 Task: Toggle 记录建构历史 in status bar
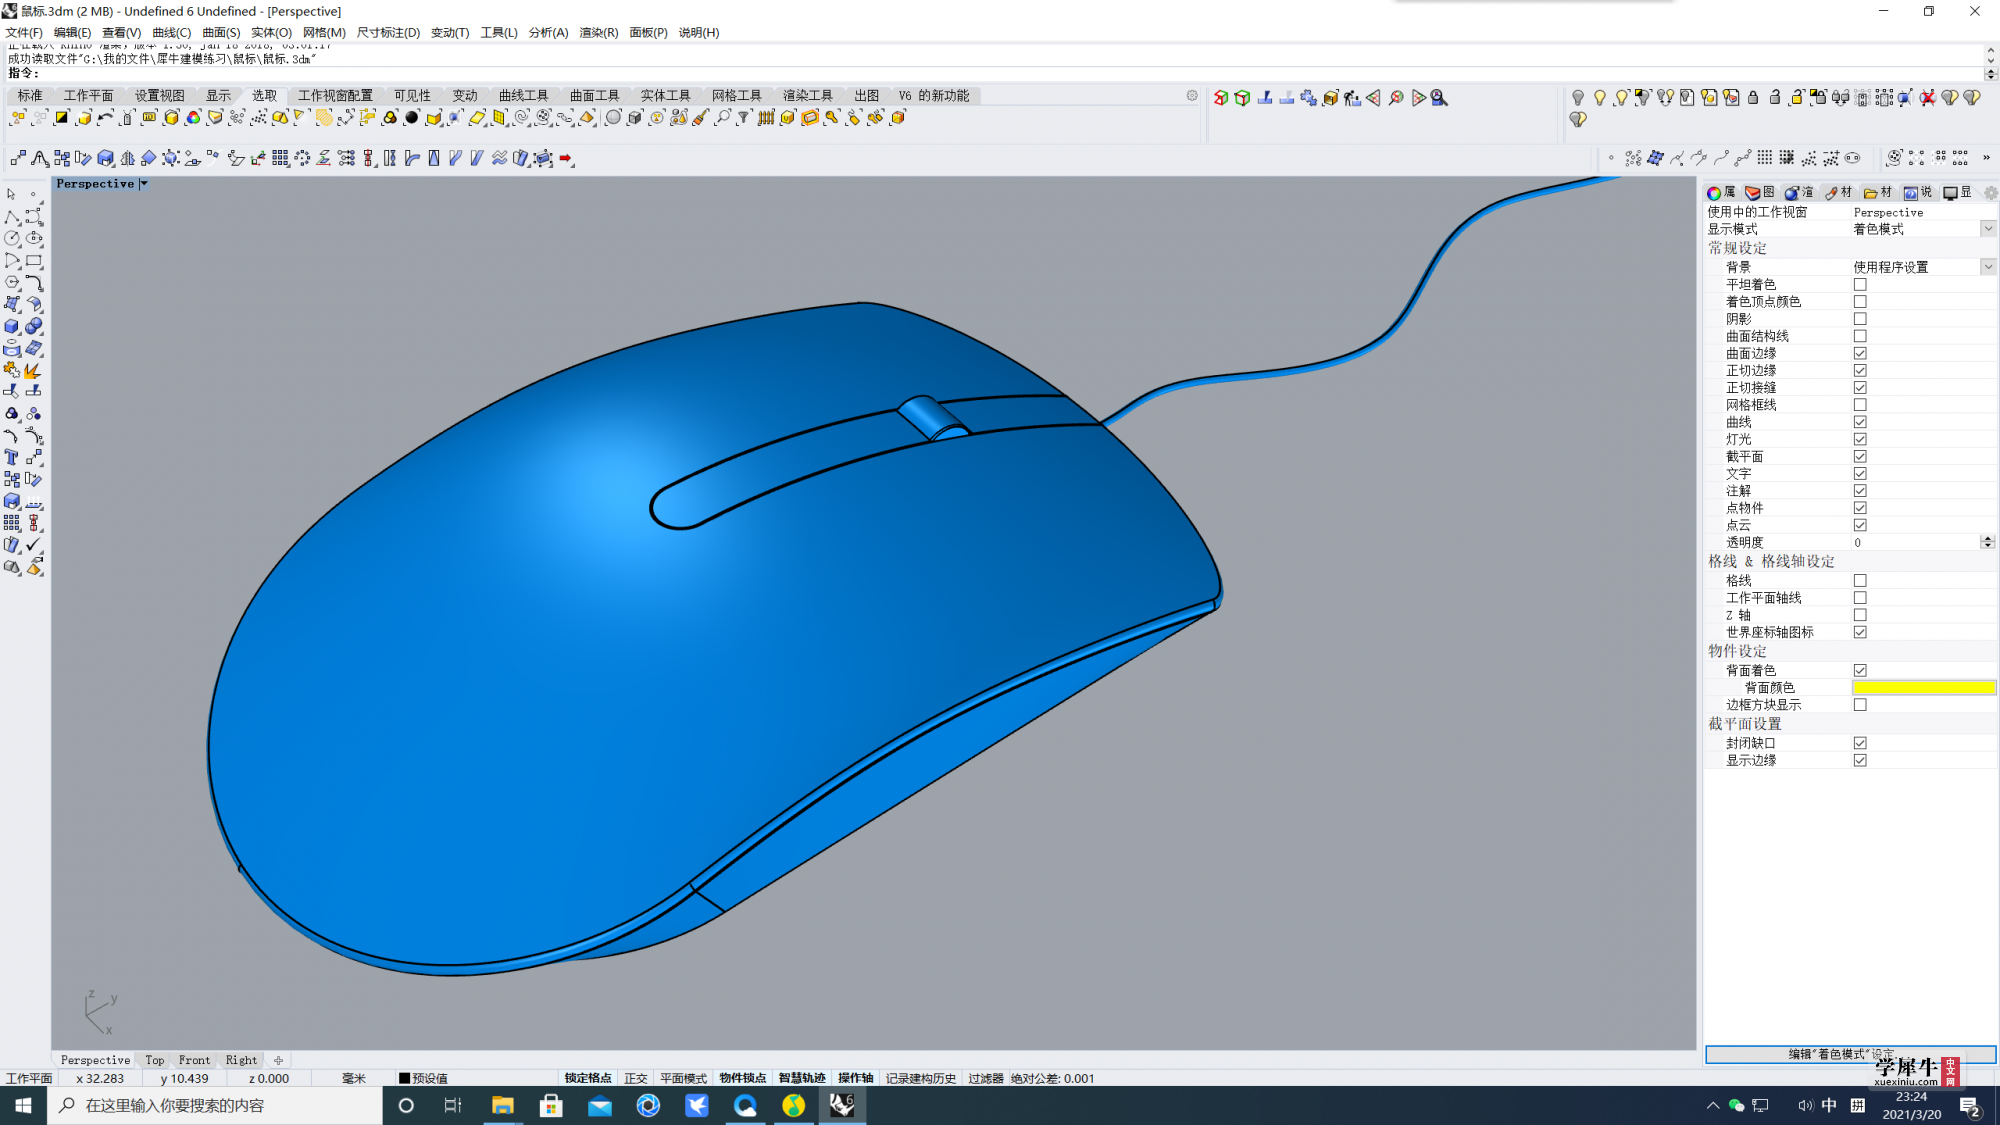[921, 1078]
